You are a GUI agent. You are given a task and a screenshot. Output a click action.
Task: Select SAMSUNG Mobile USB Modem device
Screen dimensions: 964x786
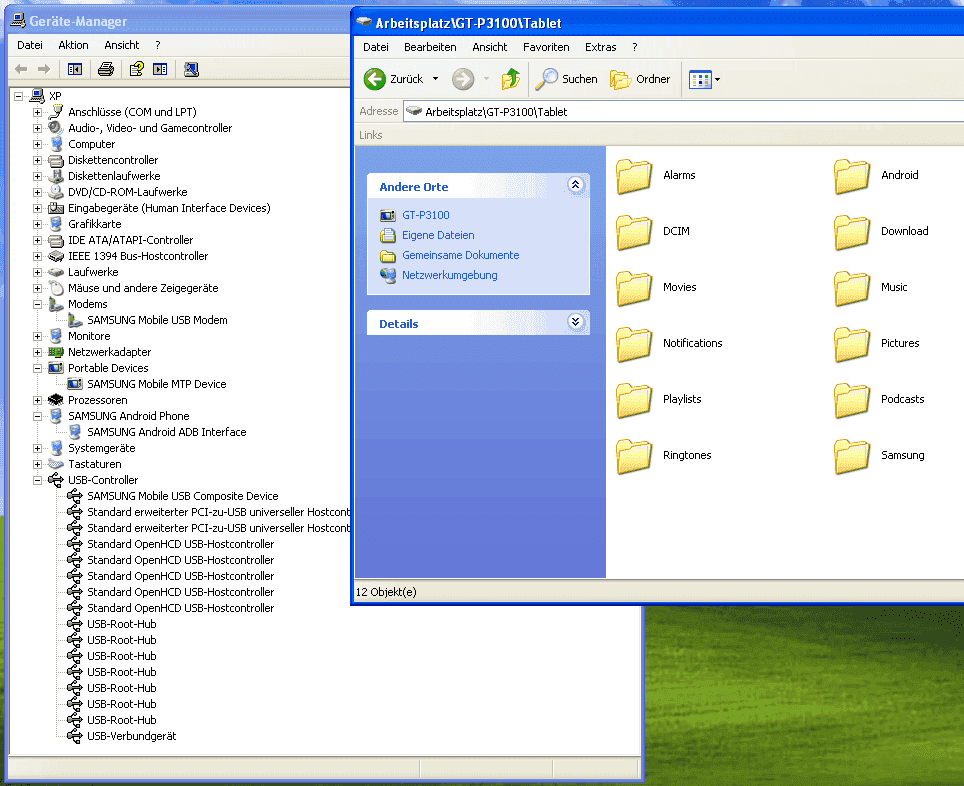pyautogui.click(x=157, y=320)
